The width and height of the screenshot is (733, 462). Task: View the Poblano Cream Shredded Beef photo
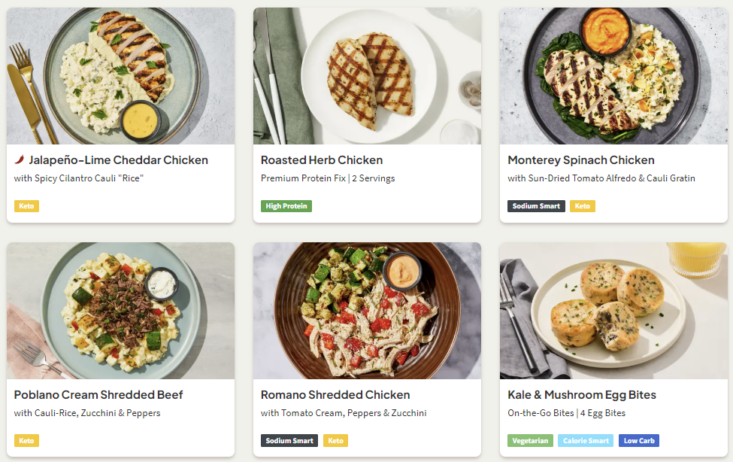pos(120,311)
